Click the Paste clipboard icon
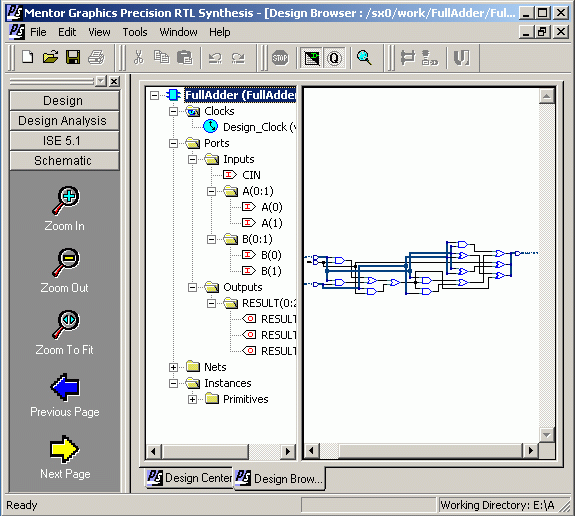Viewport: 575px width, 516px height. [x=184, y=58]
